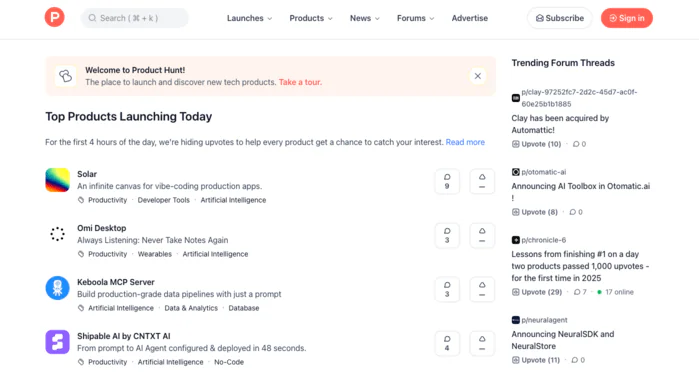Image resolution: width=699 pixels, height=381 pixels.
Task: Follow the Take a tour link
Action: 300,82
